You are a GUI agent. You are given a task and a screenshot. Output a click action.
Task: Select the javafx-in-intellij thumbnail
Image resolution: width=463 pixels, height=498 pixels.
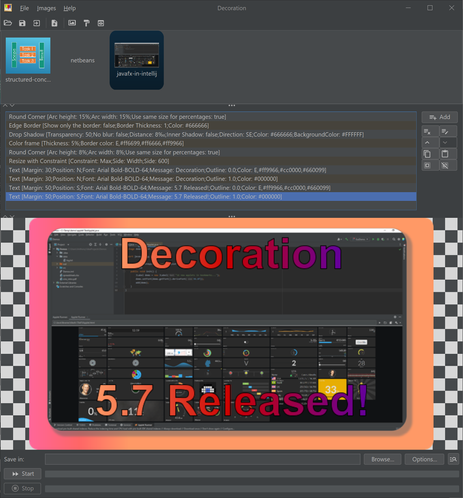pyautogui.click(x=137, y=60)
